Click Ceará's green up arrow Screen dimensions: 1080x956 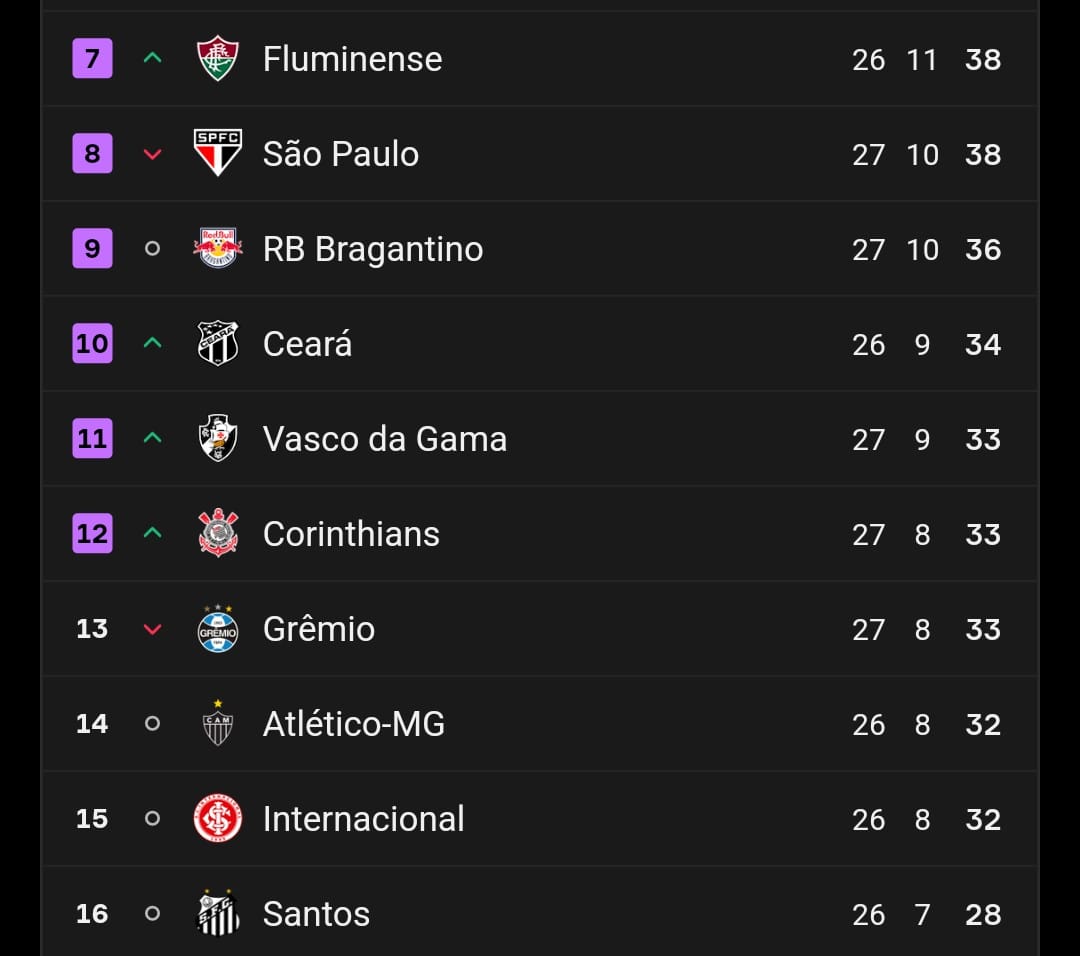(x=152, y=343)
